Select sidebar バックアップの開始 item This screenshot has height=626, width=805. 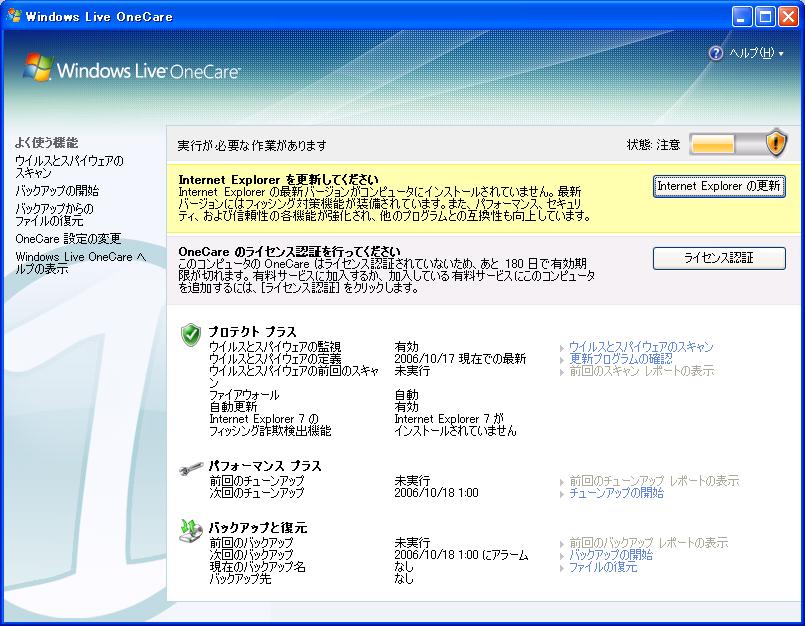[x=57, y=191]
